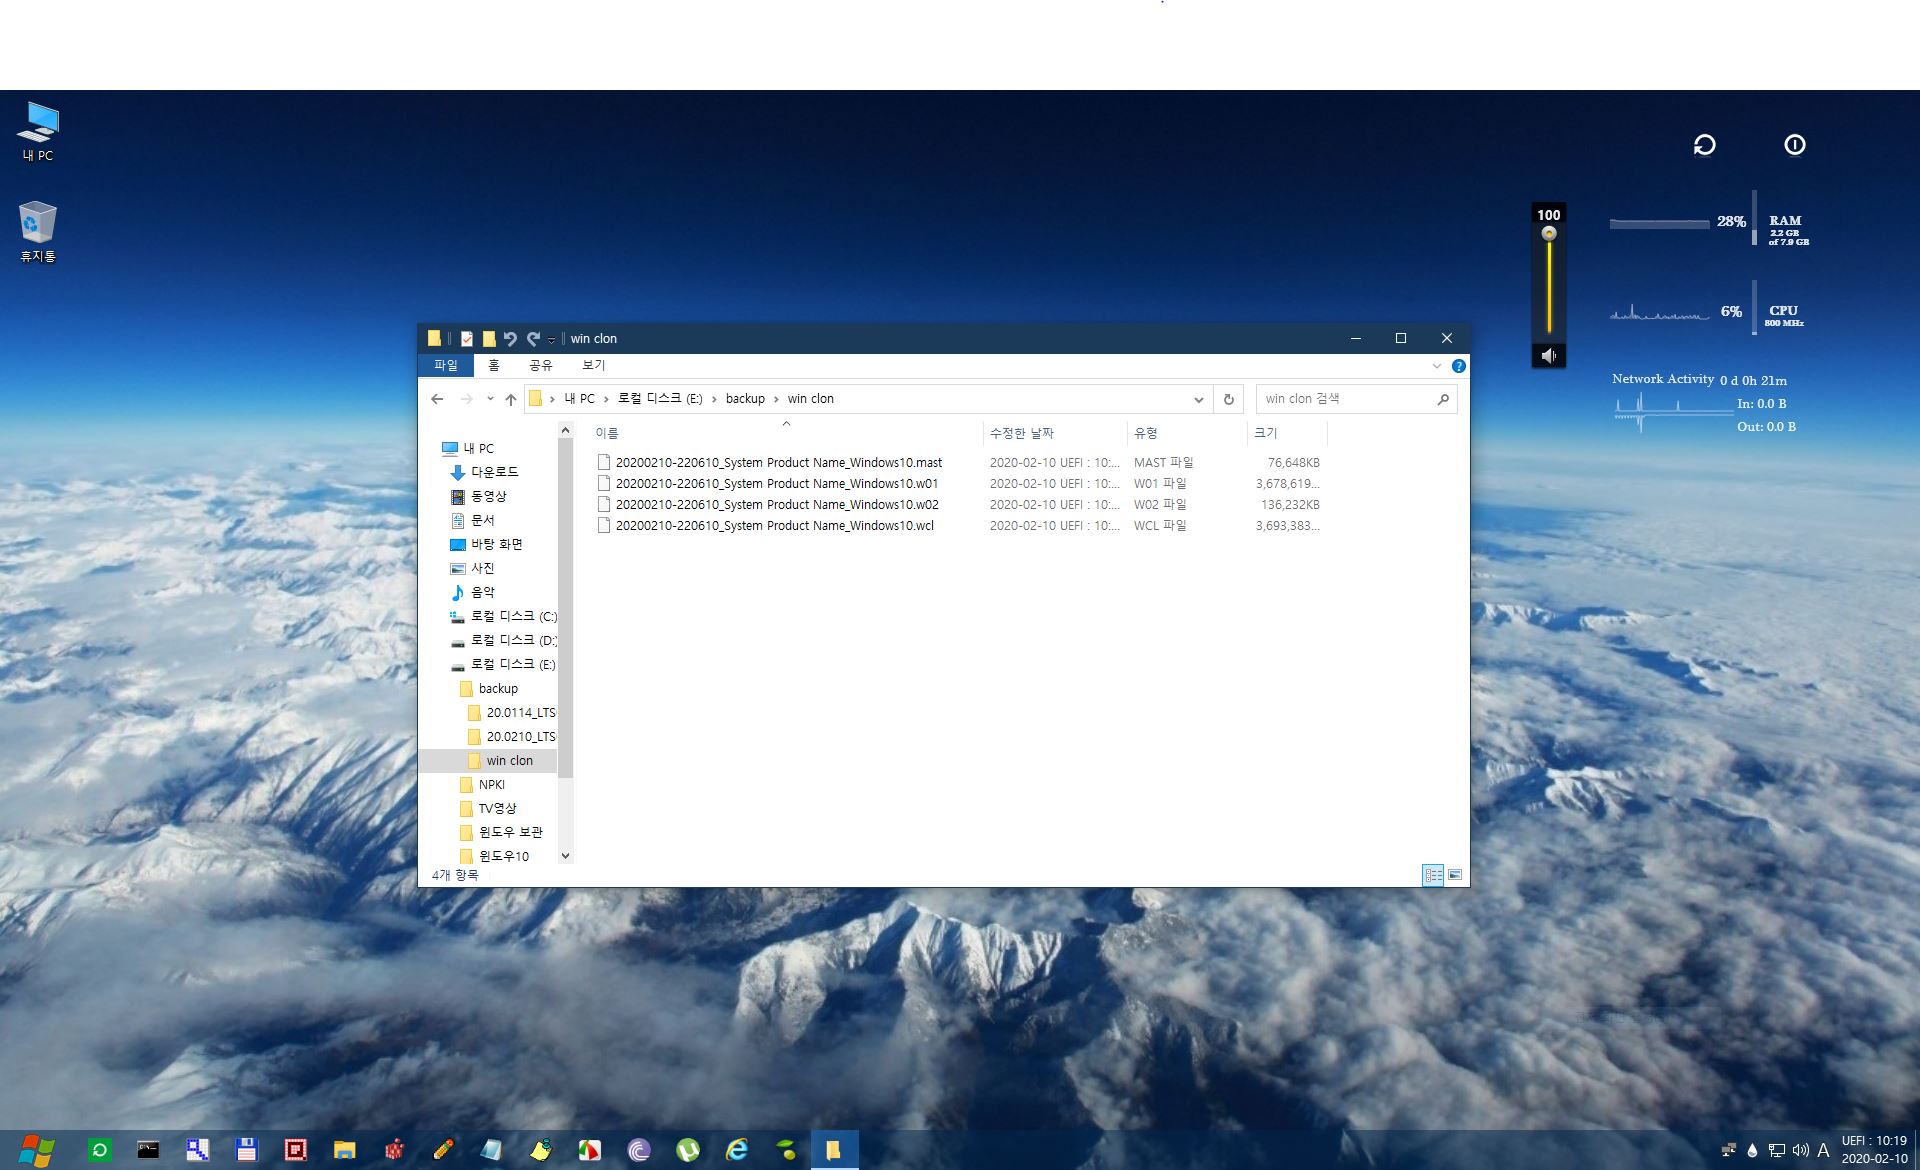Select the 휴지통 recycle bin icon
Viewport: 1920px width, 1170px height.
pyautogui.click(x=38, y=231)
